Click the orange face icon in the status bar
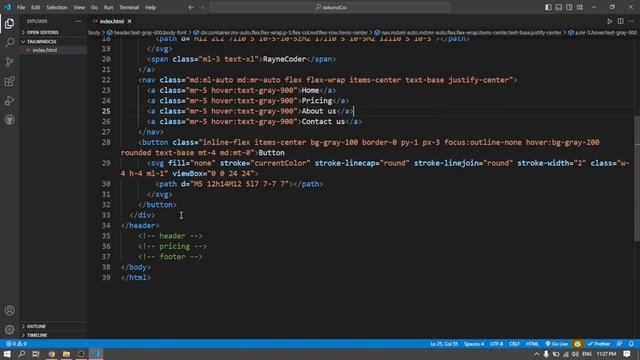This screenshot has height=360, width=640. click(x=577, y=344)
